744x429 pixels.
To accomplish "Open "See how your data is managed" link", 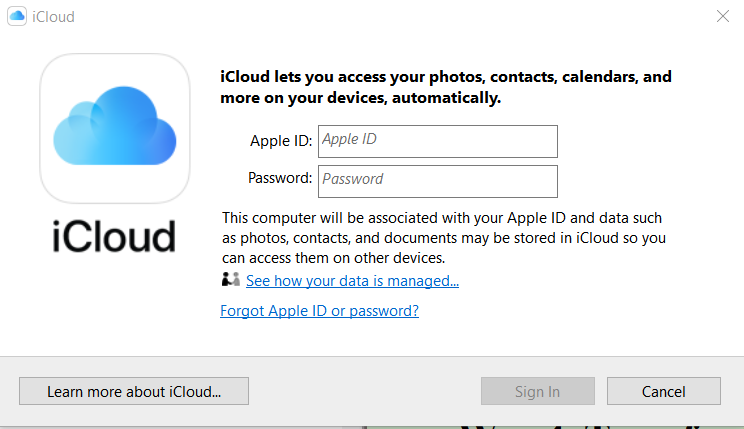I will tap(352, 281).
